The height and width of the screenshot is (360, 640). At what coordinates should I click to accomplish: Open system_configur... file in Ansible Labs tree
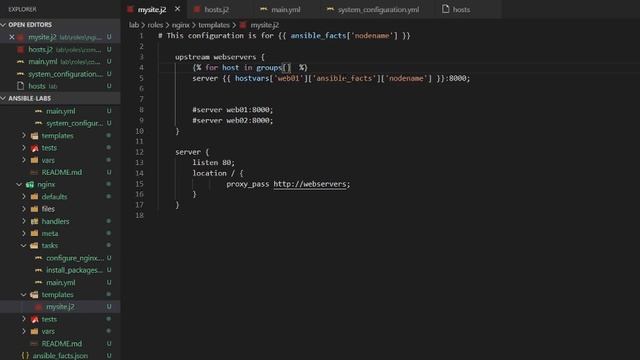click(x=60, y=123)
